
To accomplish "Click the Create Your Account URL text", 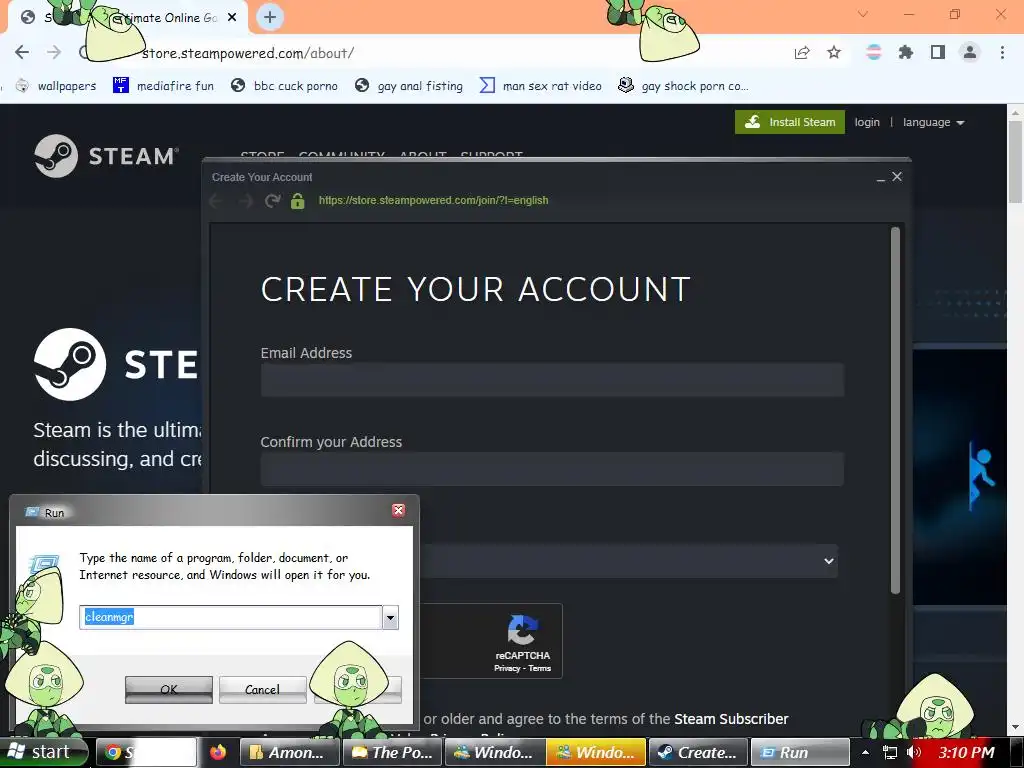I will [x=434, y=200].
